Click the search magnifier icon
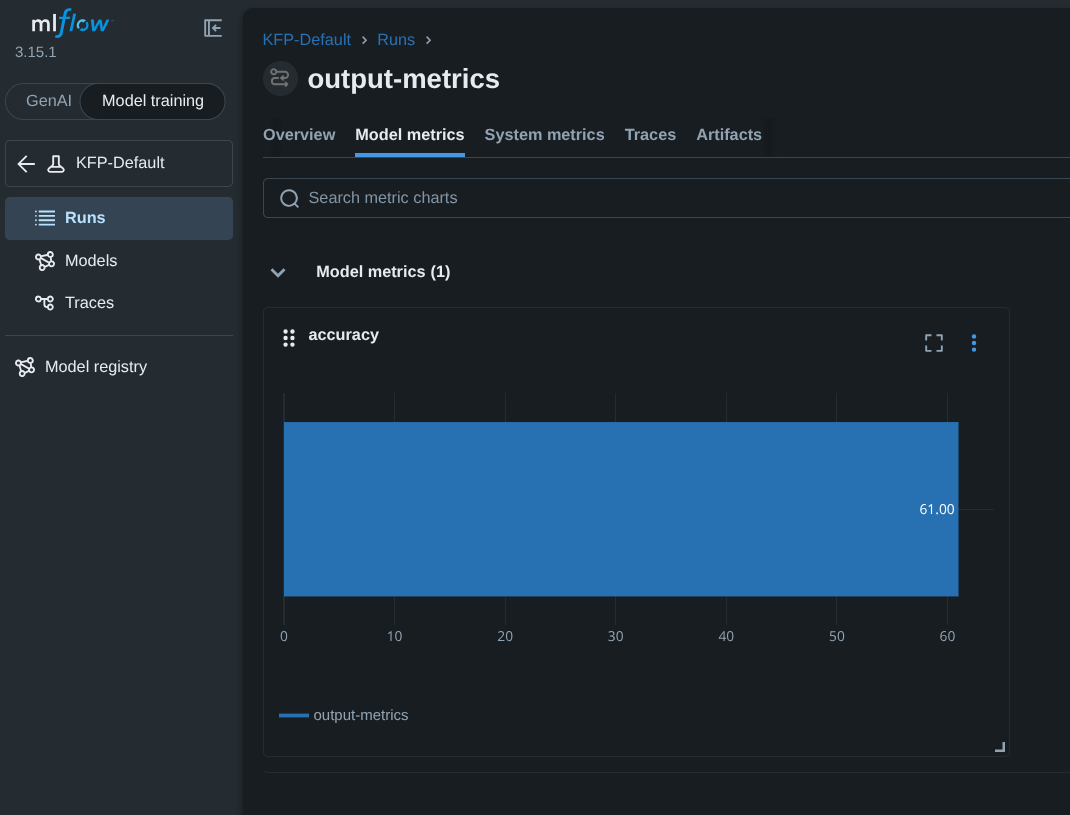The height and width of the screenshot is (815, 1070). pos(289,199)
